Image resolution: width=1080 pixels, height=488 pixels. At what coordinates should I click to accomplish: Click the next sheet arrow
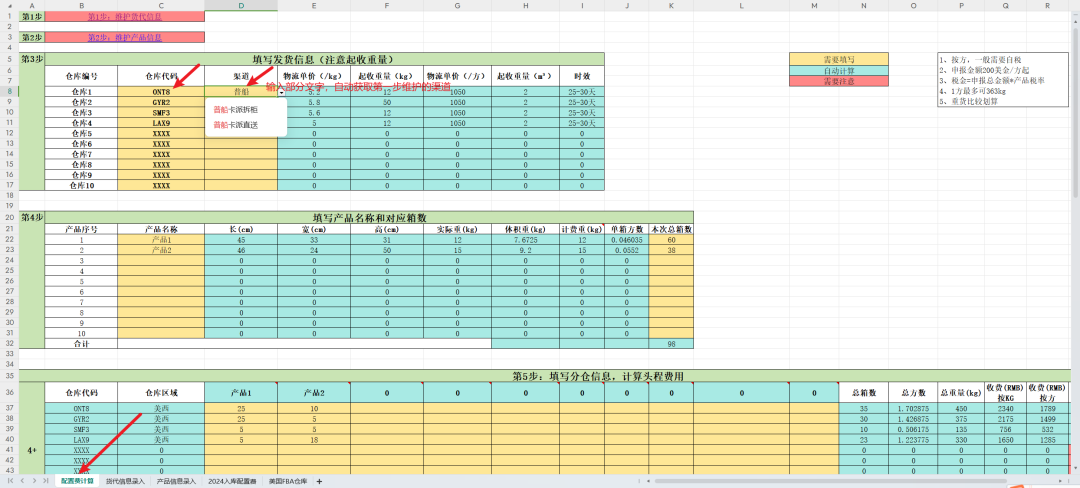[x=34, y=480]
